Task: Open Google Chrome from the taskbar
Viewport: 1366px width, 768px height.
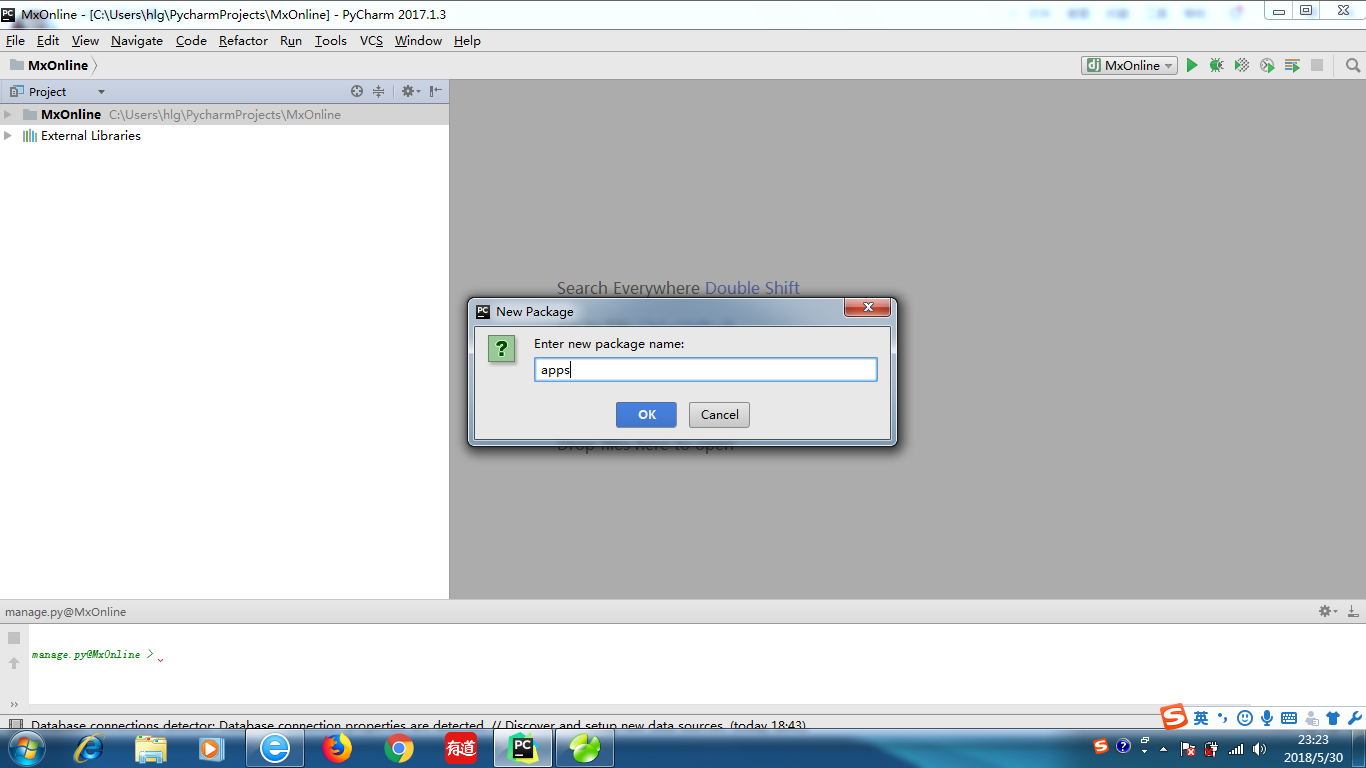Action: 399,748
